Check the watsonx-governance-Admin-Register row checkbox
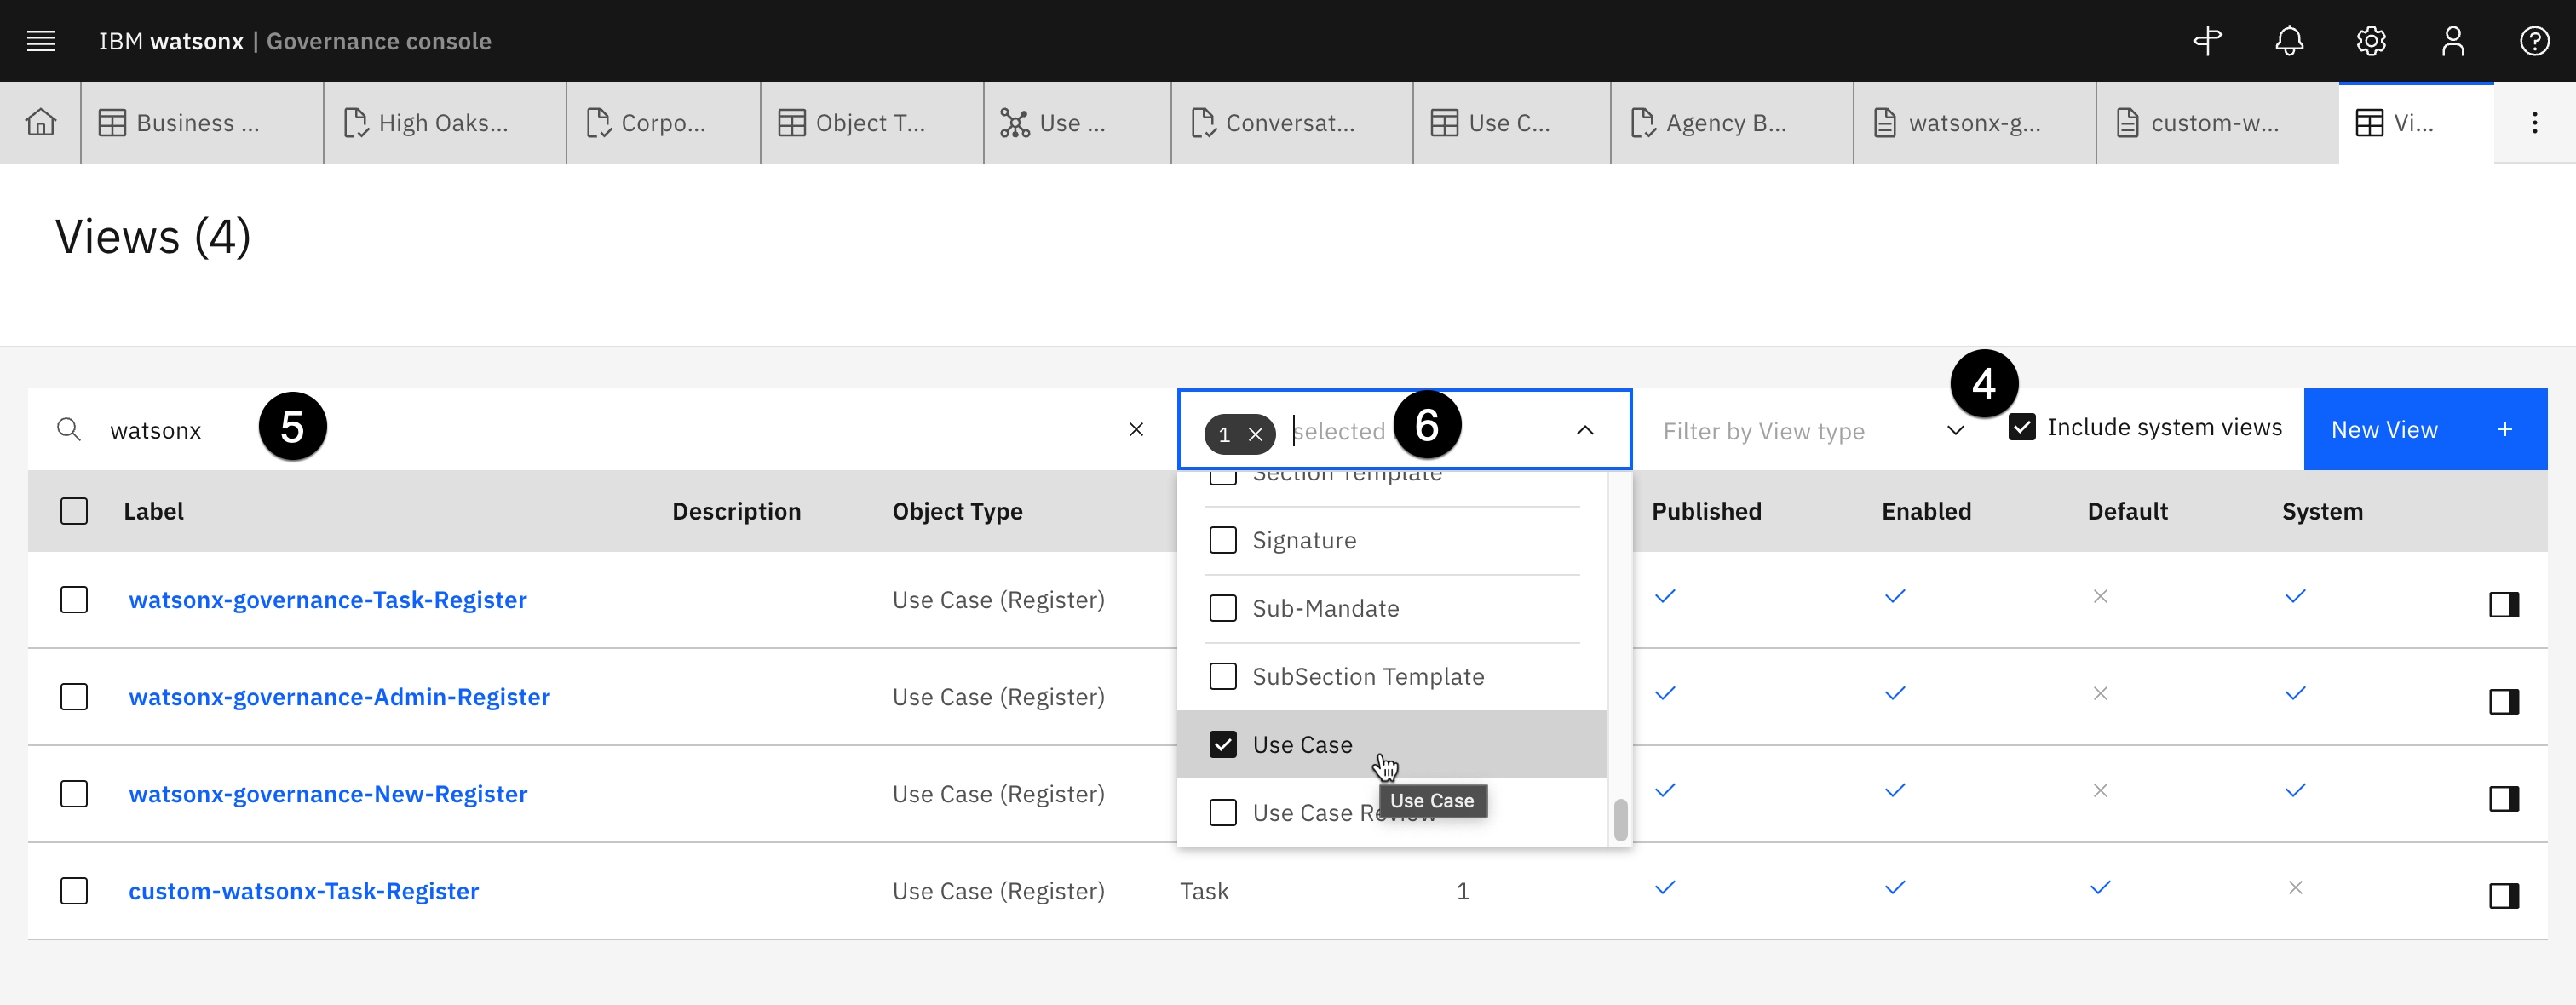 pos(74,696)
